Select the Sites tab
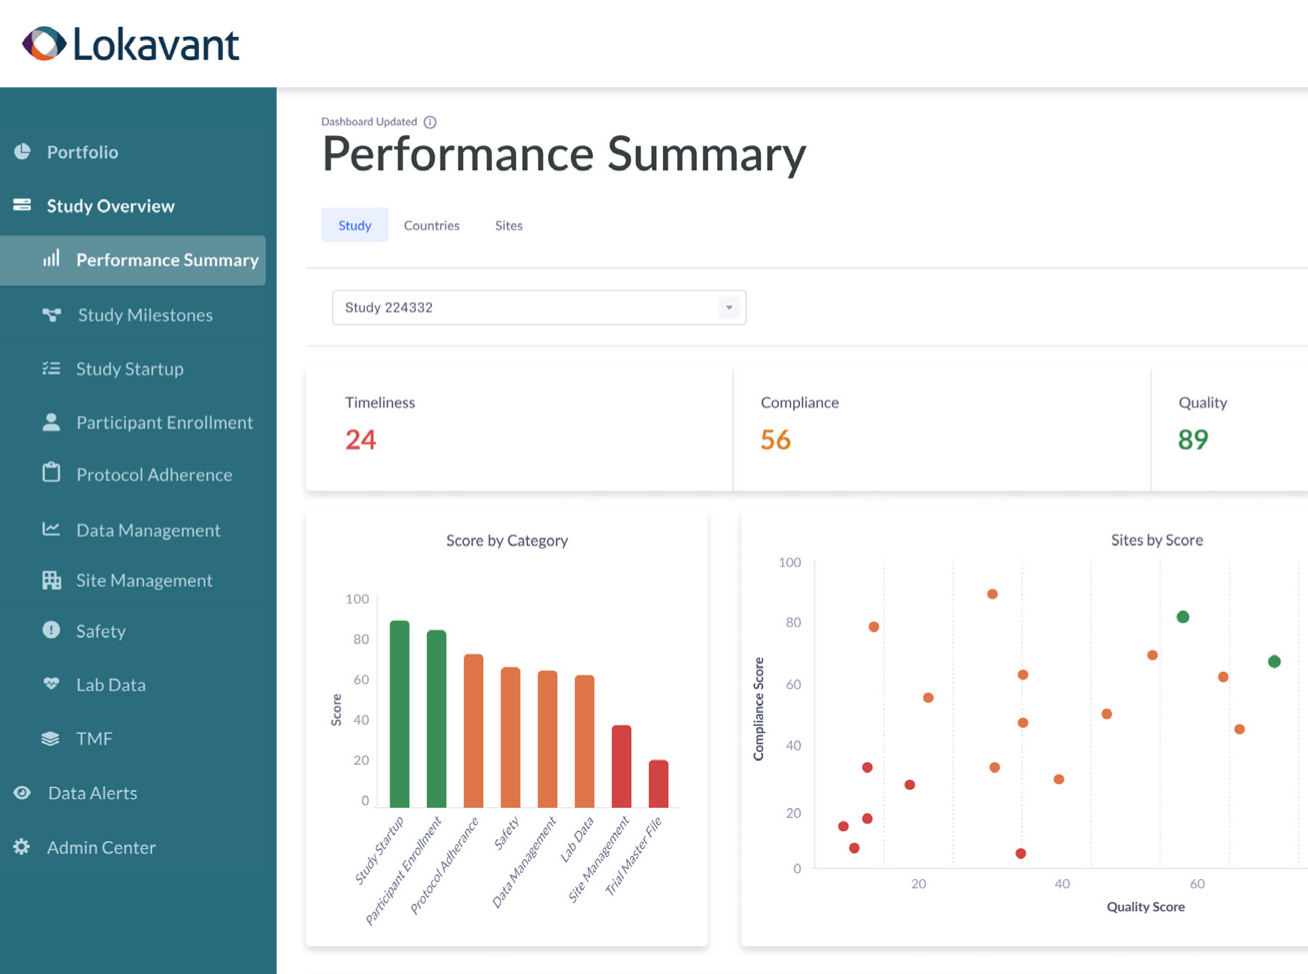Screen dimensions: 1308x974 point(508,225)
